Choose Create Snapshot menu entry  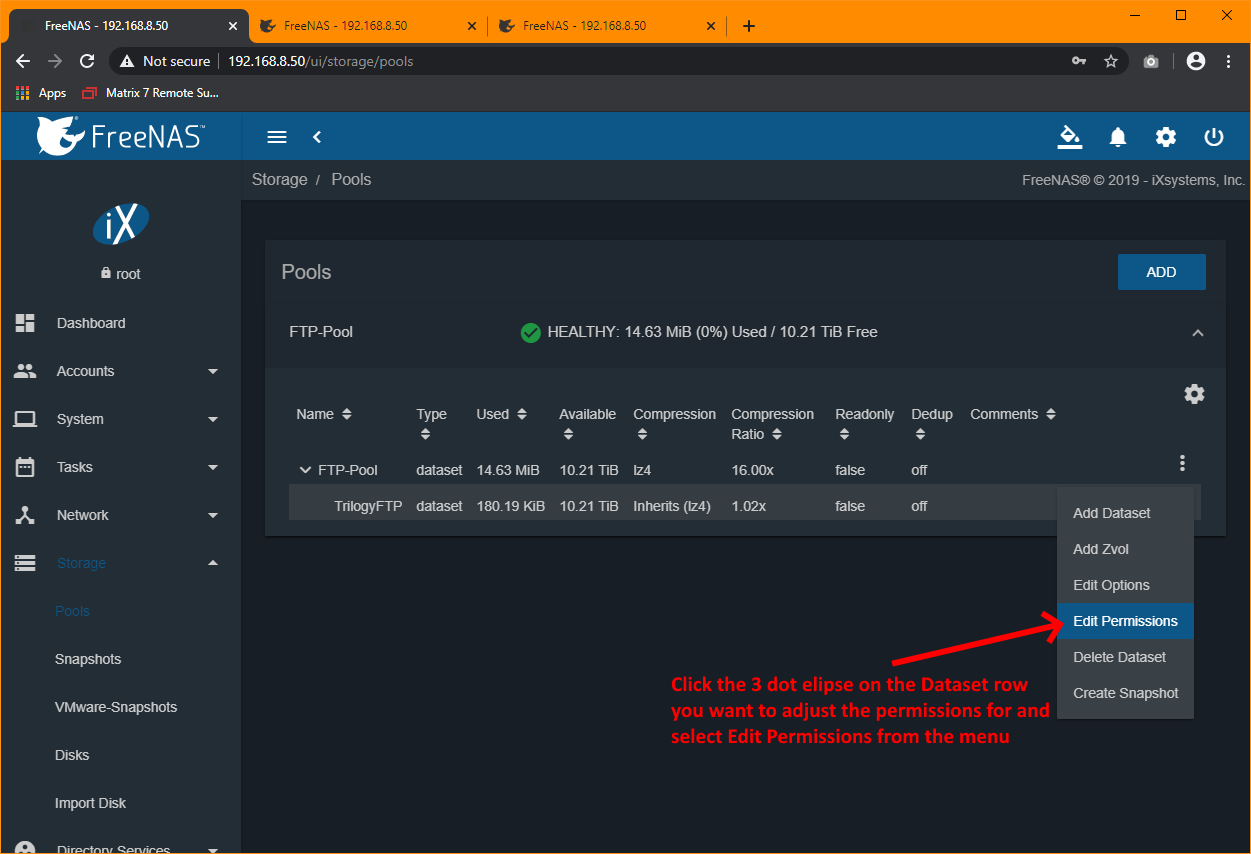click(x=1125, y=693)
